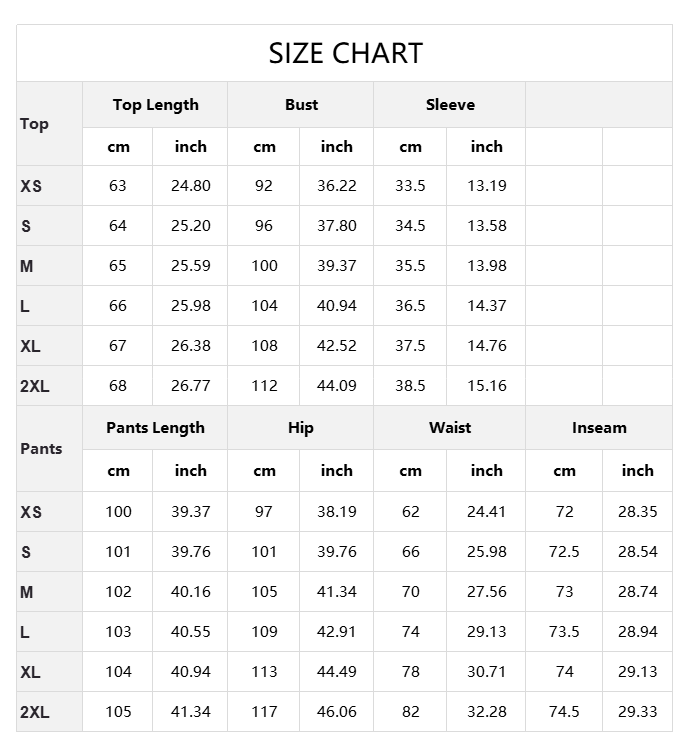The height and width of the screenshot is (748, 689).
Task: Click the Top section label
Action: pos(34,124)
